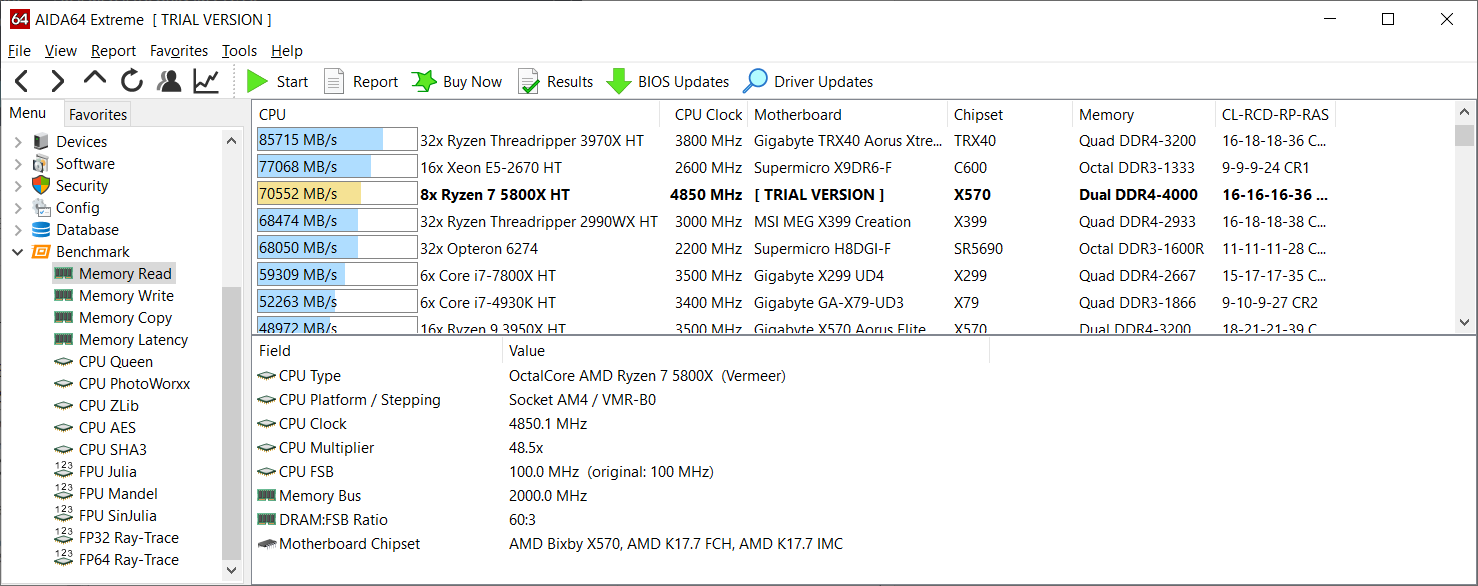Viewport: 1478px width, 586px height.
Task: Open the Report menu
Action: click(x=113, y=51)
